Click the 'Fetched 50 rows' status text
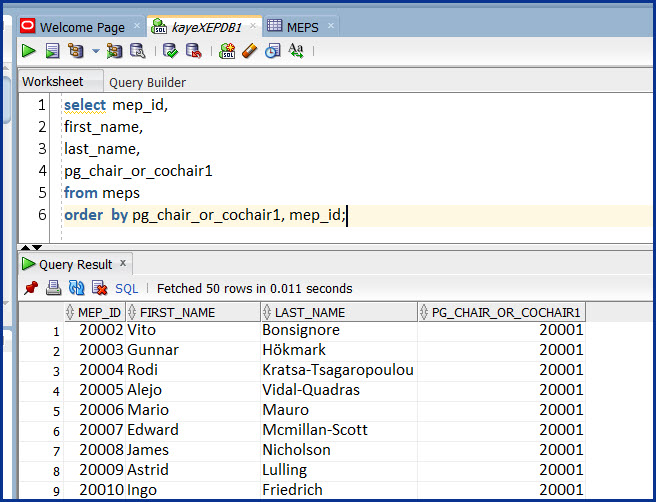 254,289
